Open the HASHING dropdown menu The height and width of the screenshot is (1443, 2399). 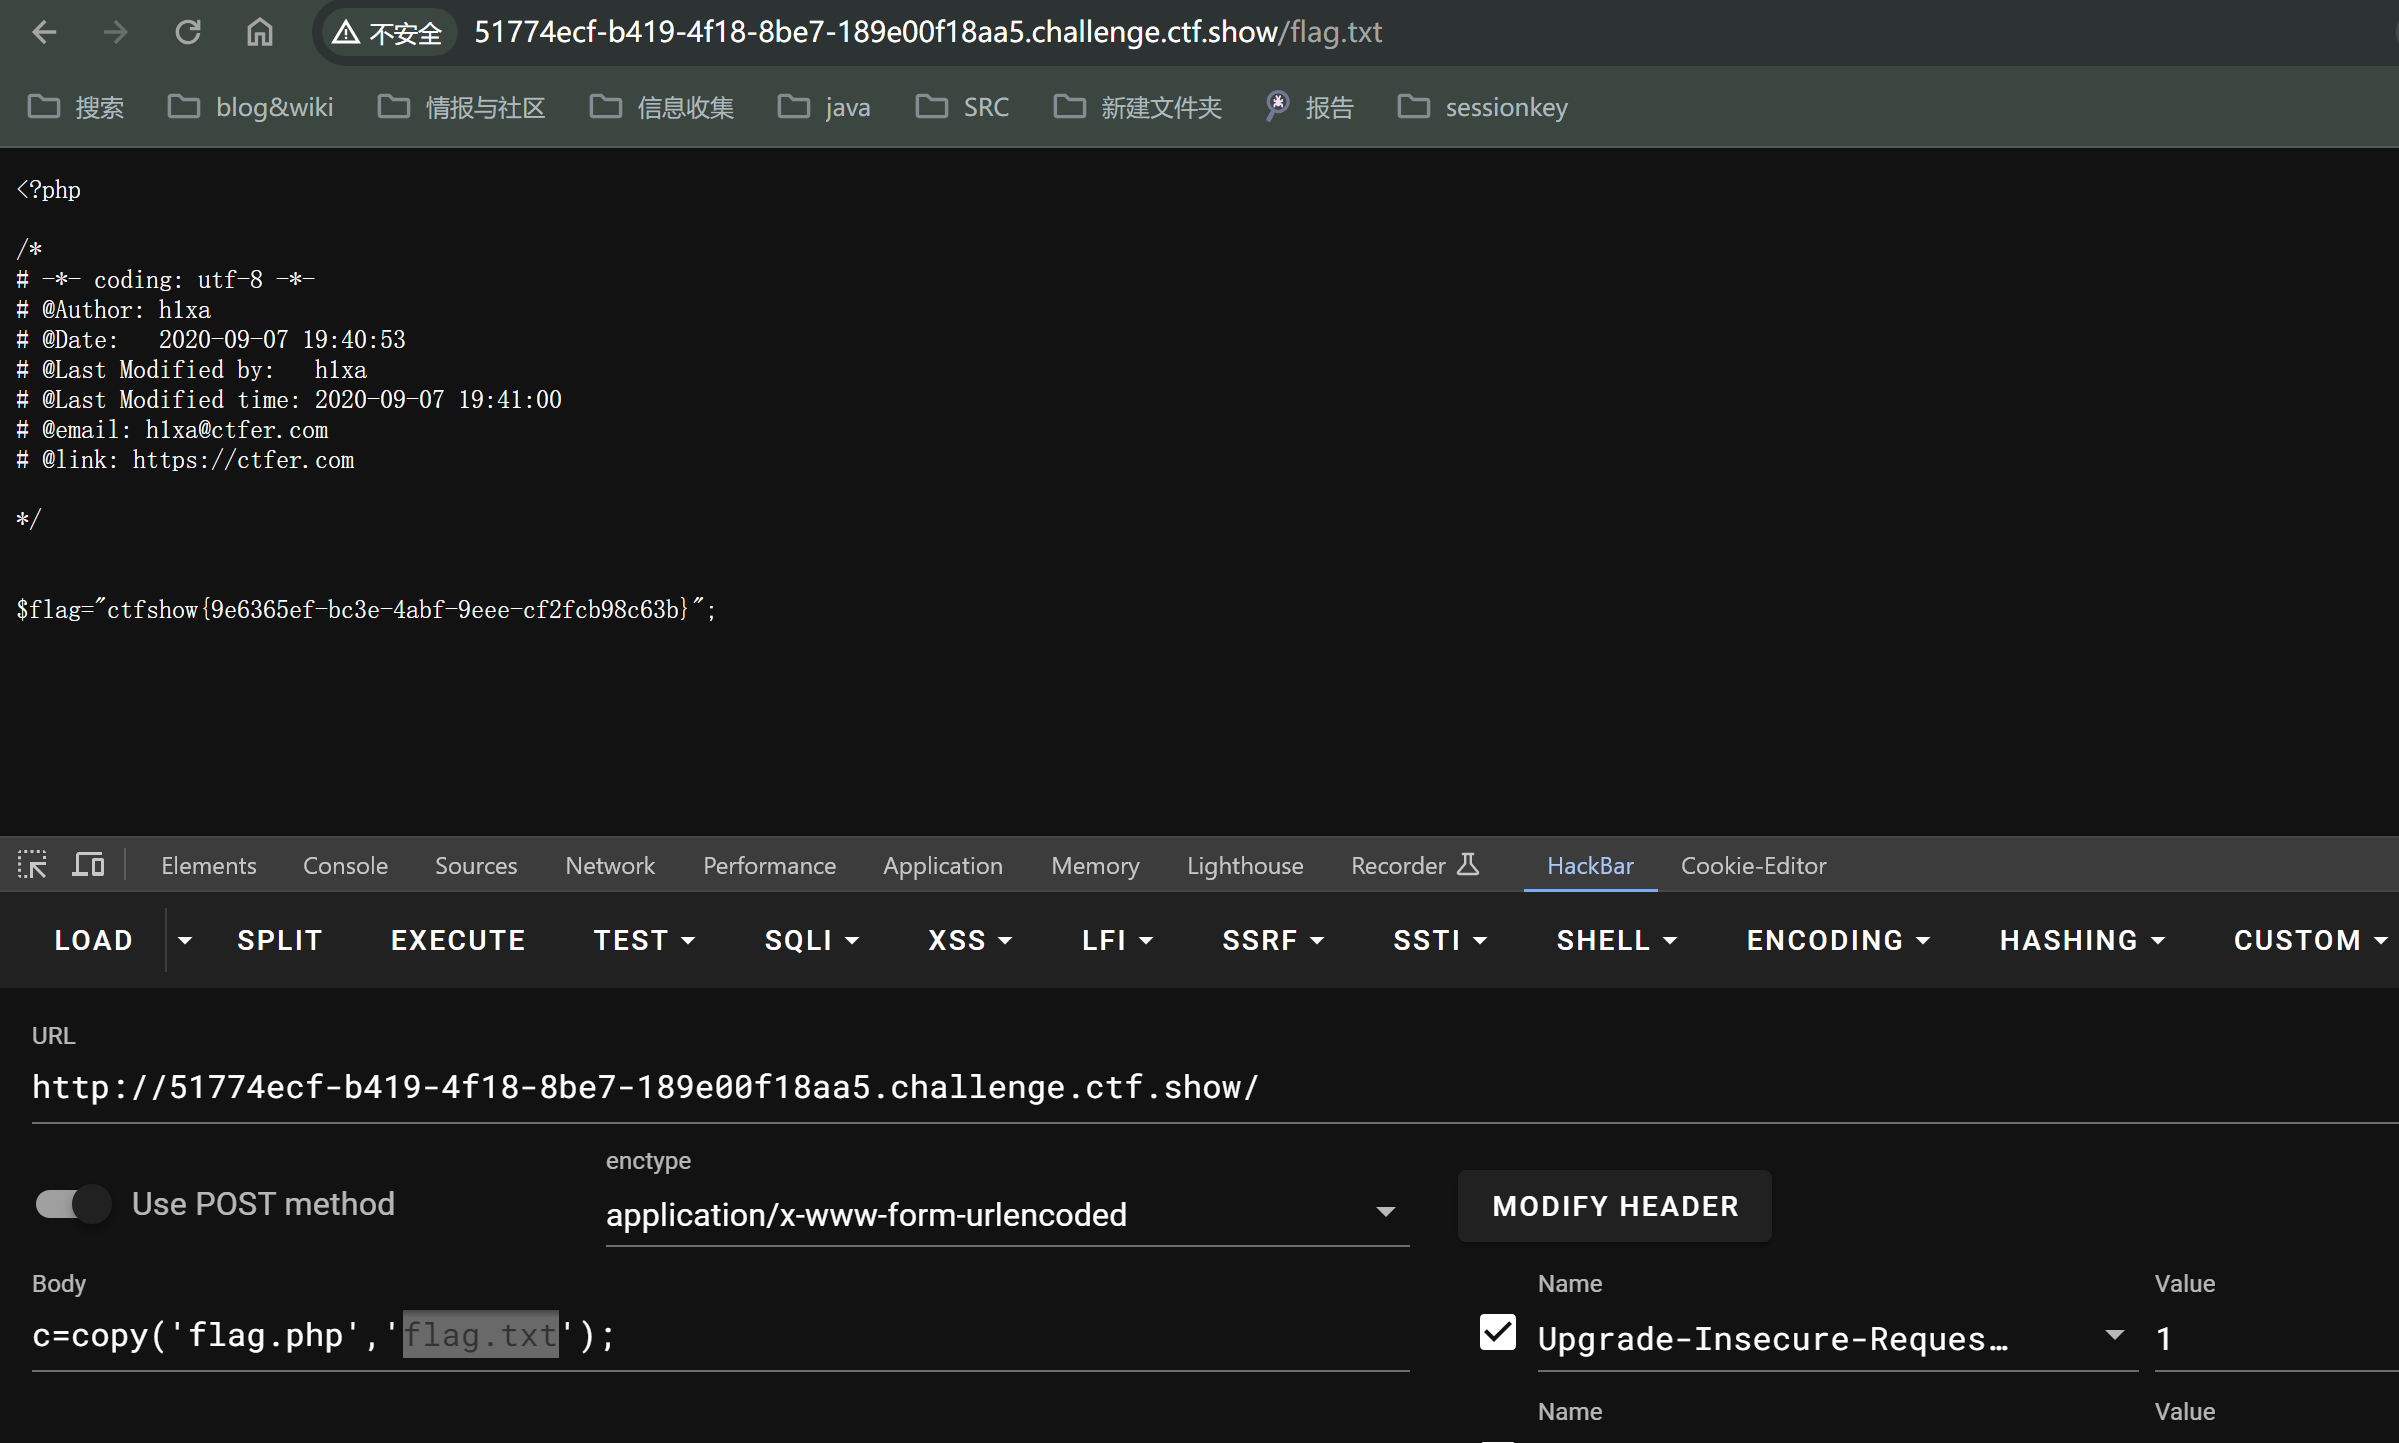pyautogui.click(x=2082, y=940)
